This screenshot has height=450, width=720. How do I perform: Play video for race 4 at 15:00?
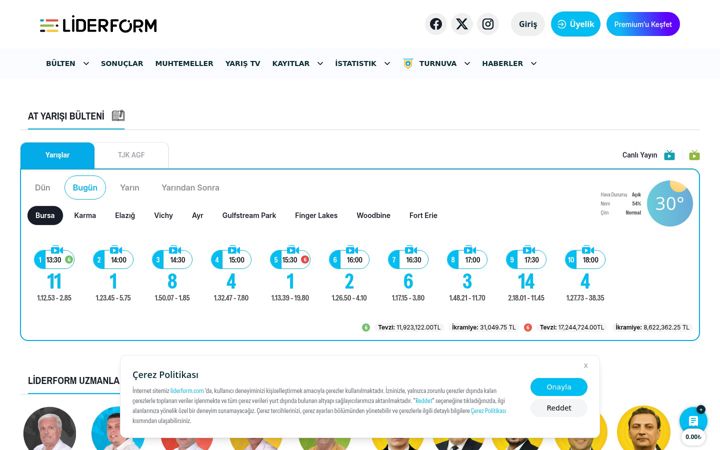pyautogui.click(x=234, y=250)
